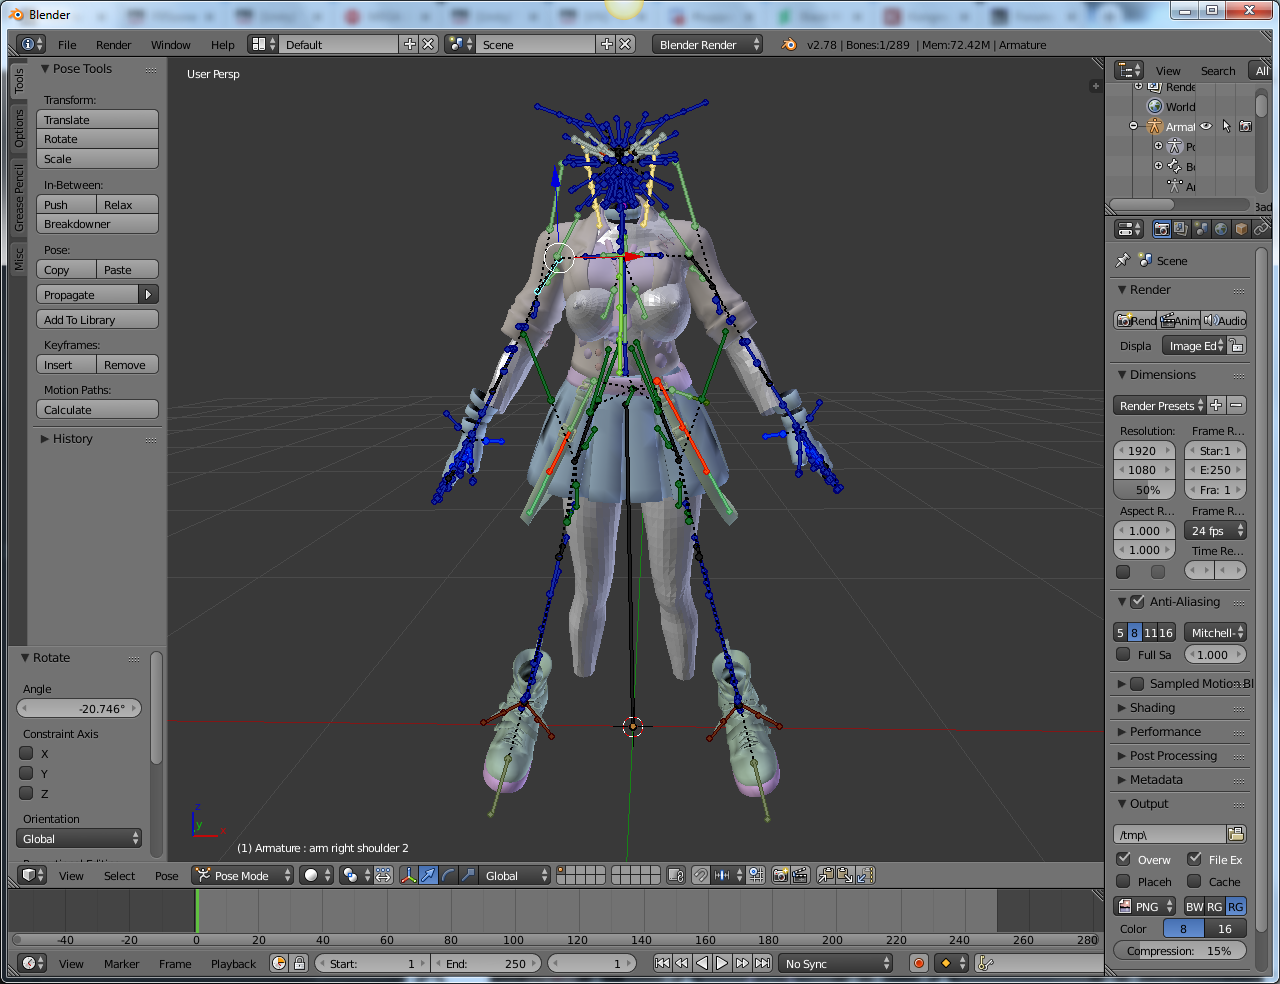Screen dimensions: 1280x984
Task: Uncheck the Overwrite checkbox
Action: (x=1123, y=859)
